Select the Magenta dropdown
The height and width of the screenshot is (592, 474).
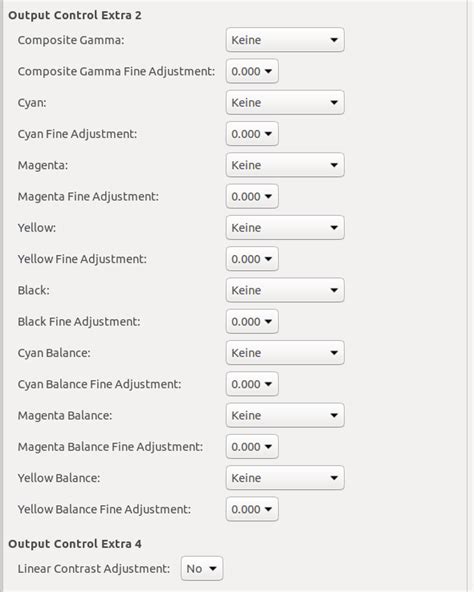tap(285, 165)
